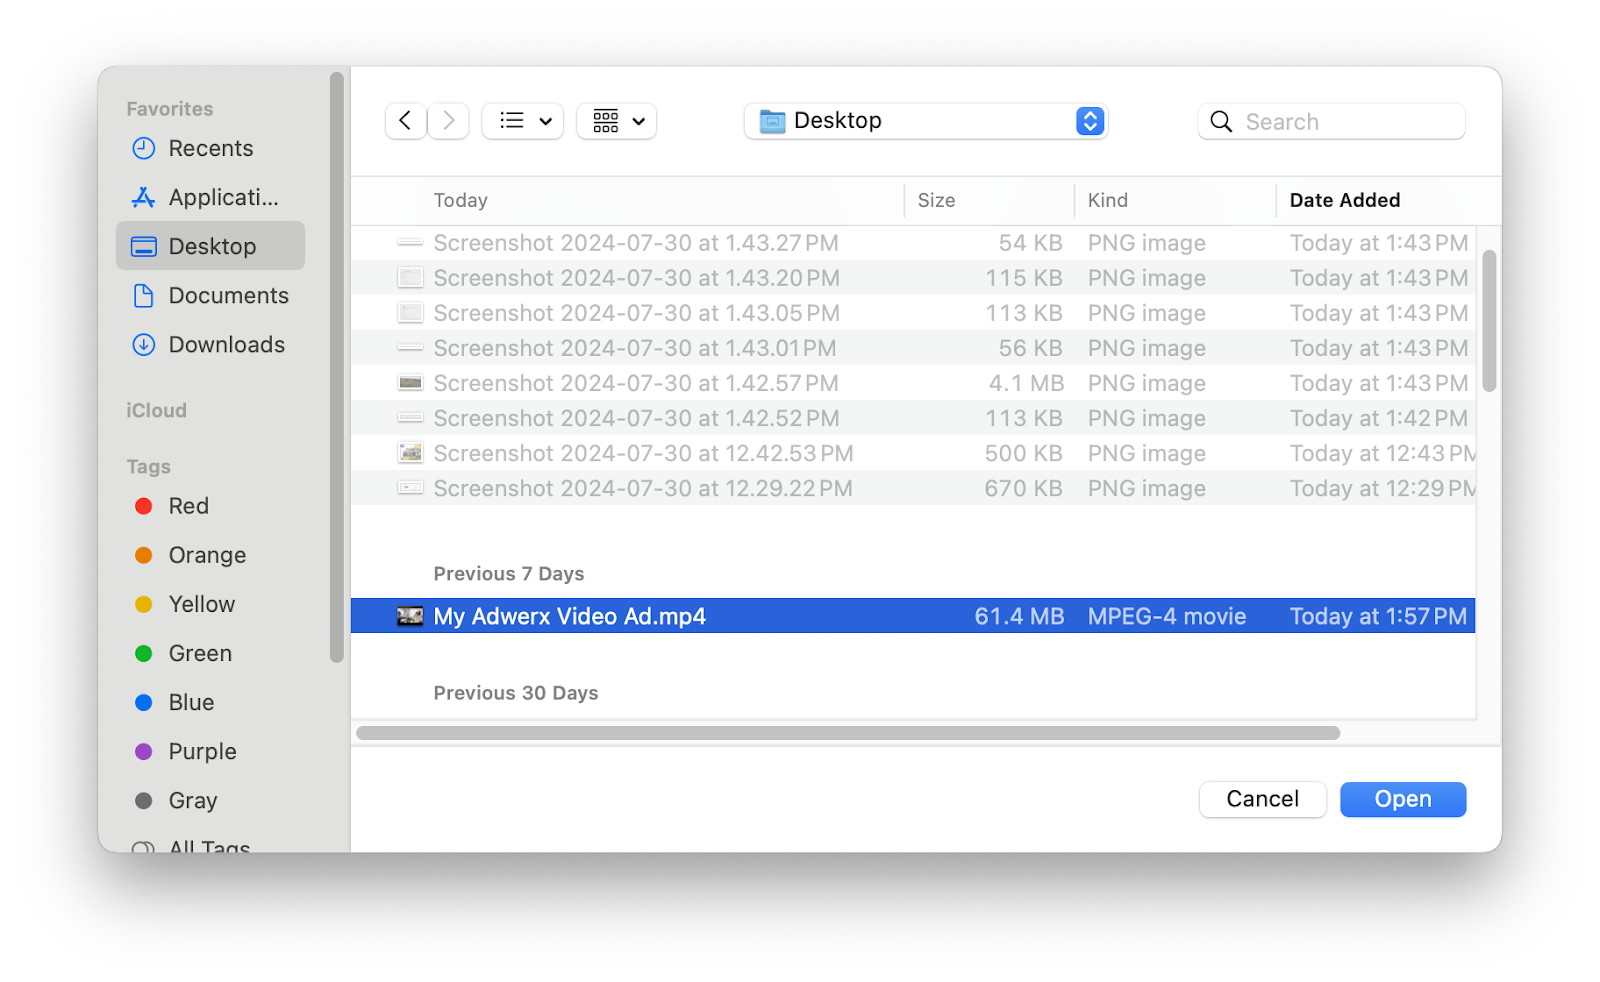Image resolution: width=1600 pixels, height=982 pixels.
Task: Click the Previous 7 Days group header
Action: (508, 574)
